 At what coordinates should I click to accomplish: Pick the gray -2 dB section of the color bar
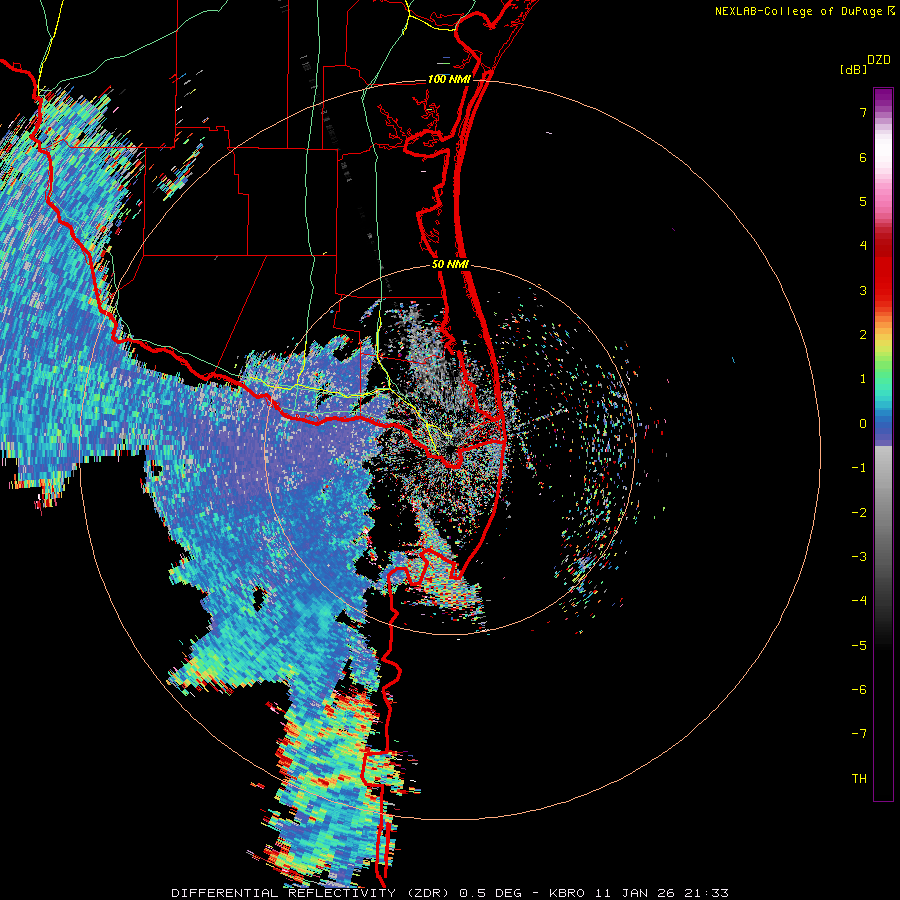(x=883, y=513)
